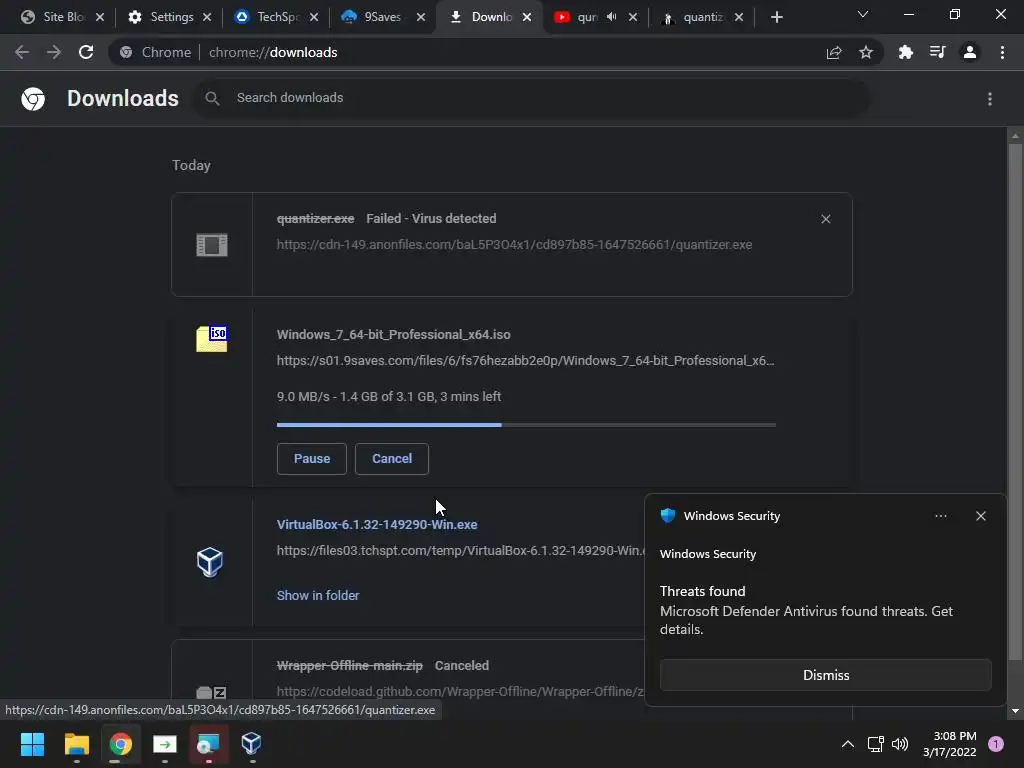Open the VirtualBox icon in the taskbar

[251, 743]
